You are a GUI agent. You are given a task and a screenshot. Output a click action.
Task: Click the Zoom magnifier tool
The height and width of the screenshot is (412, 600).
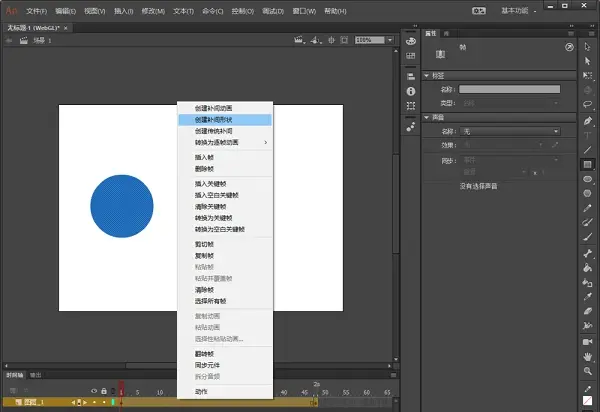click(x=588, y=370)
